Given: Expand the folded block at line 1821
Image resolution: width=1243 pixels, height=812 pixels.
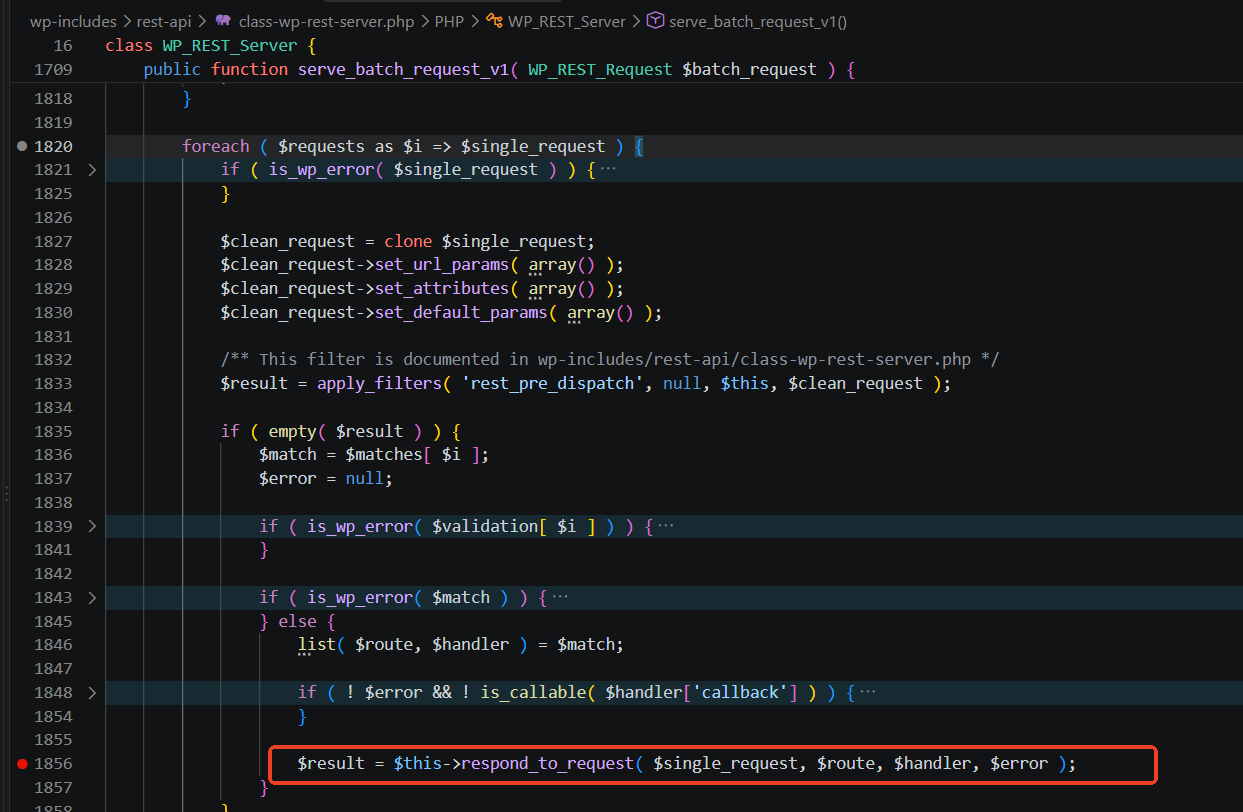Looking at the screenshot, I should click(x=92, y=170).
